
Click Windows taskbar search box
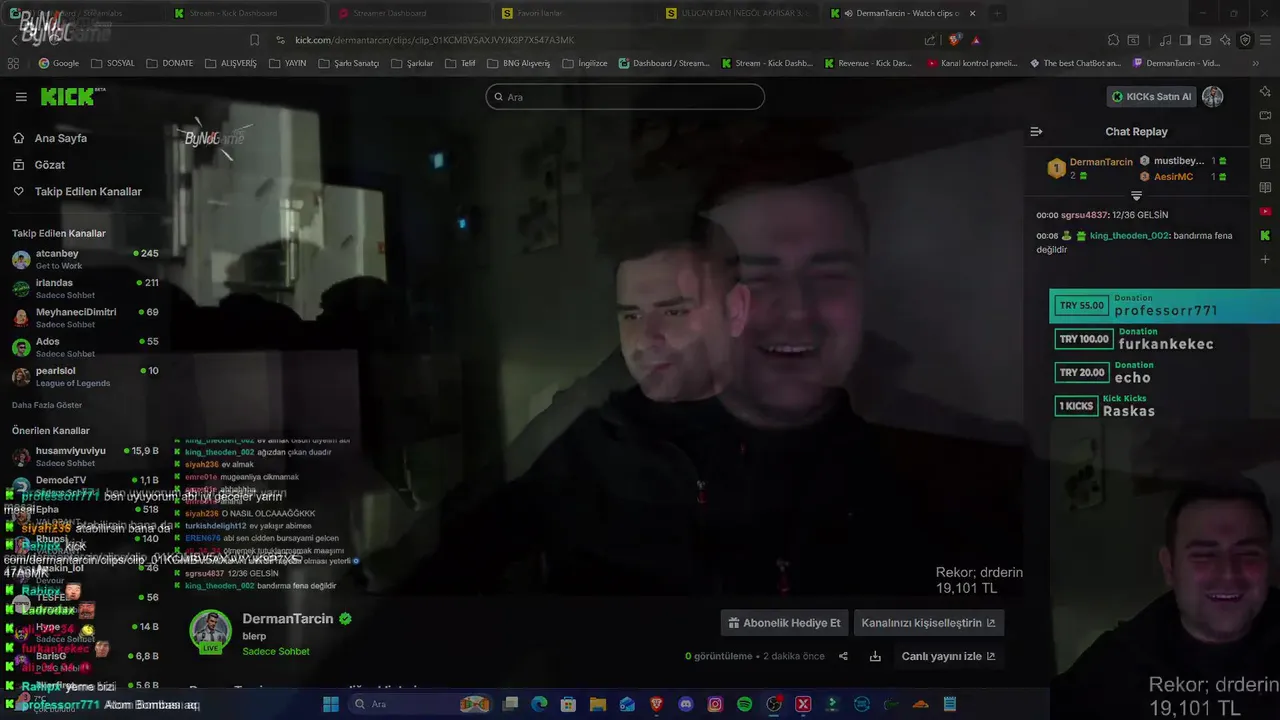tap(420, 704)
